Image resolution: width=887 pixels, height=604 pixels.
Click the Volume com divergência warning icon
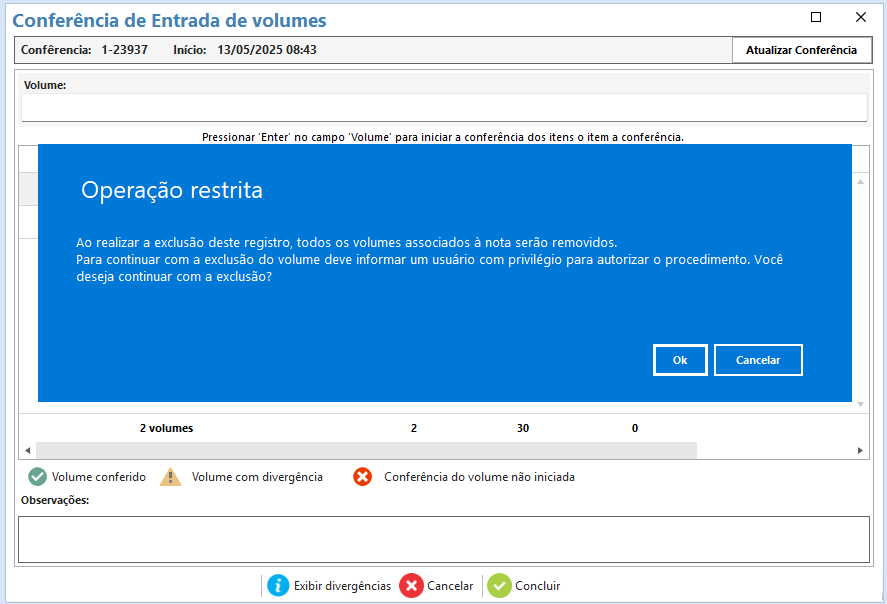(x=171, y=477)
